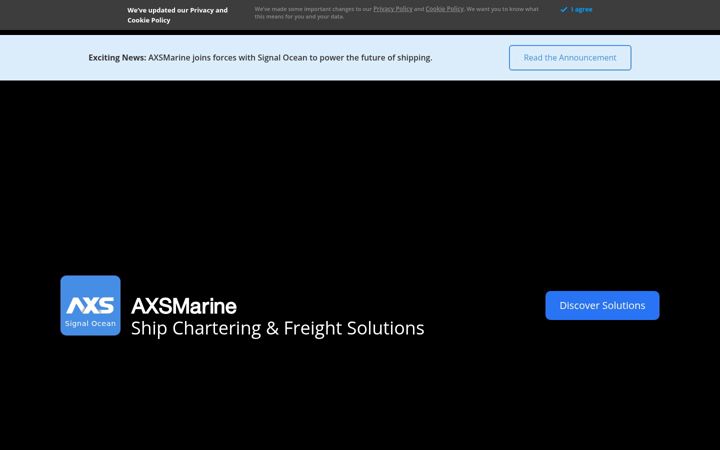The width and height of the screenshot is (720, 450).
Task: Click the 'Exciting News' announcement text
Action: 260,58
